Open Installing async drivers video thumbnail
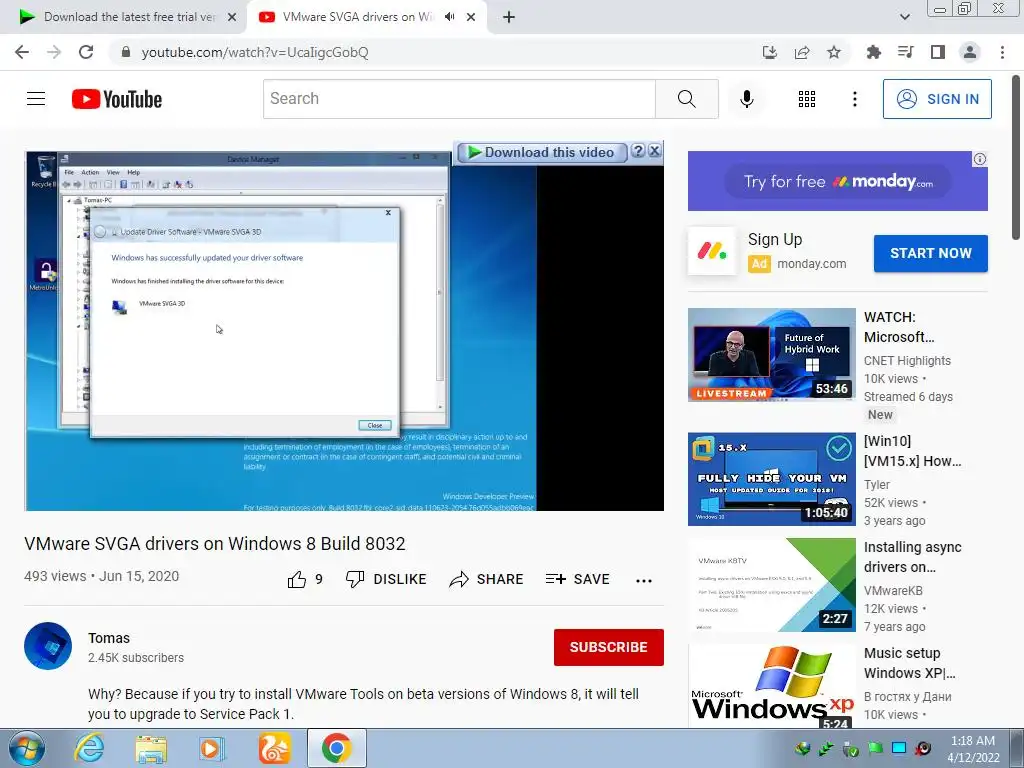Screen dimensions: 1024x768 771,584
